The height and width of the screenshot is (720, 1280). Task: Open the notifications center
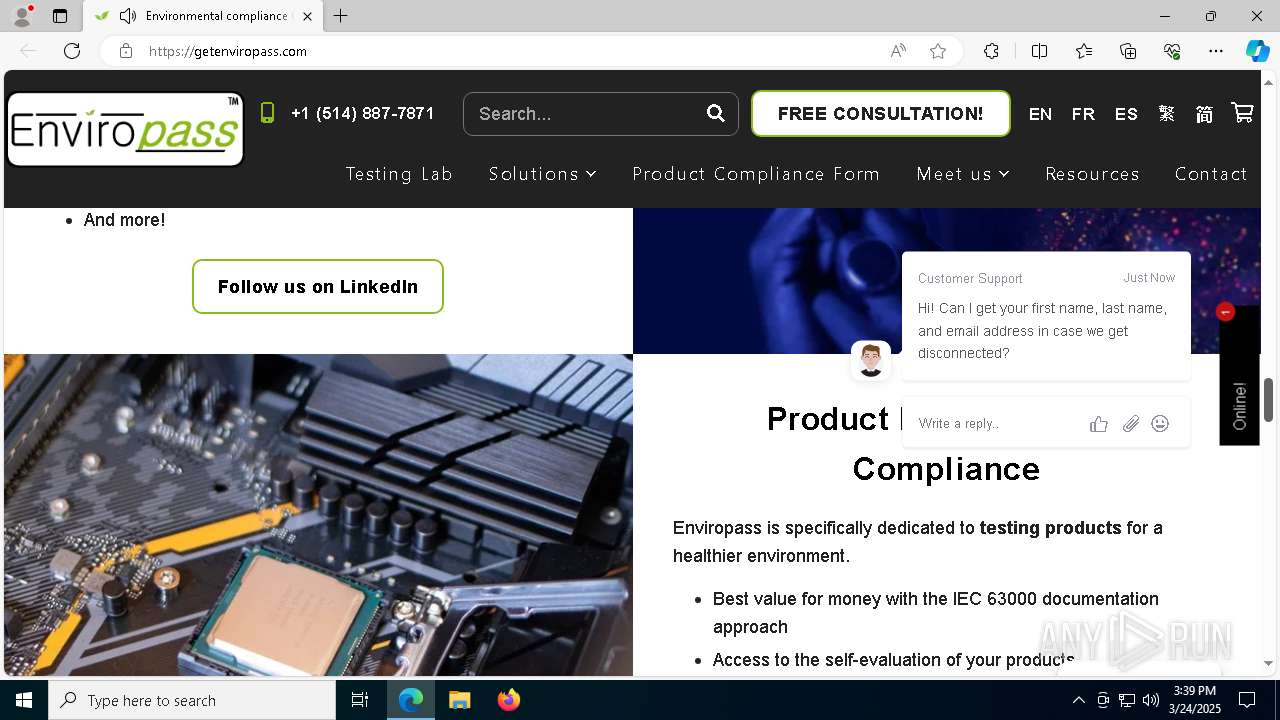[1247, 700]
